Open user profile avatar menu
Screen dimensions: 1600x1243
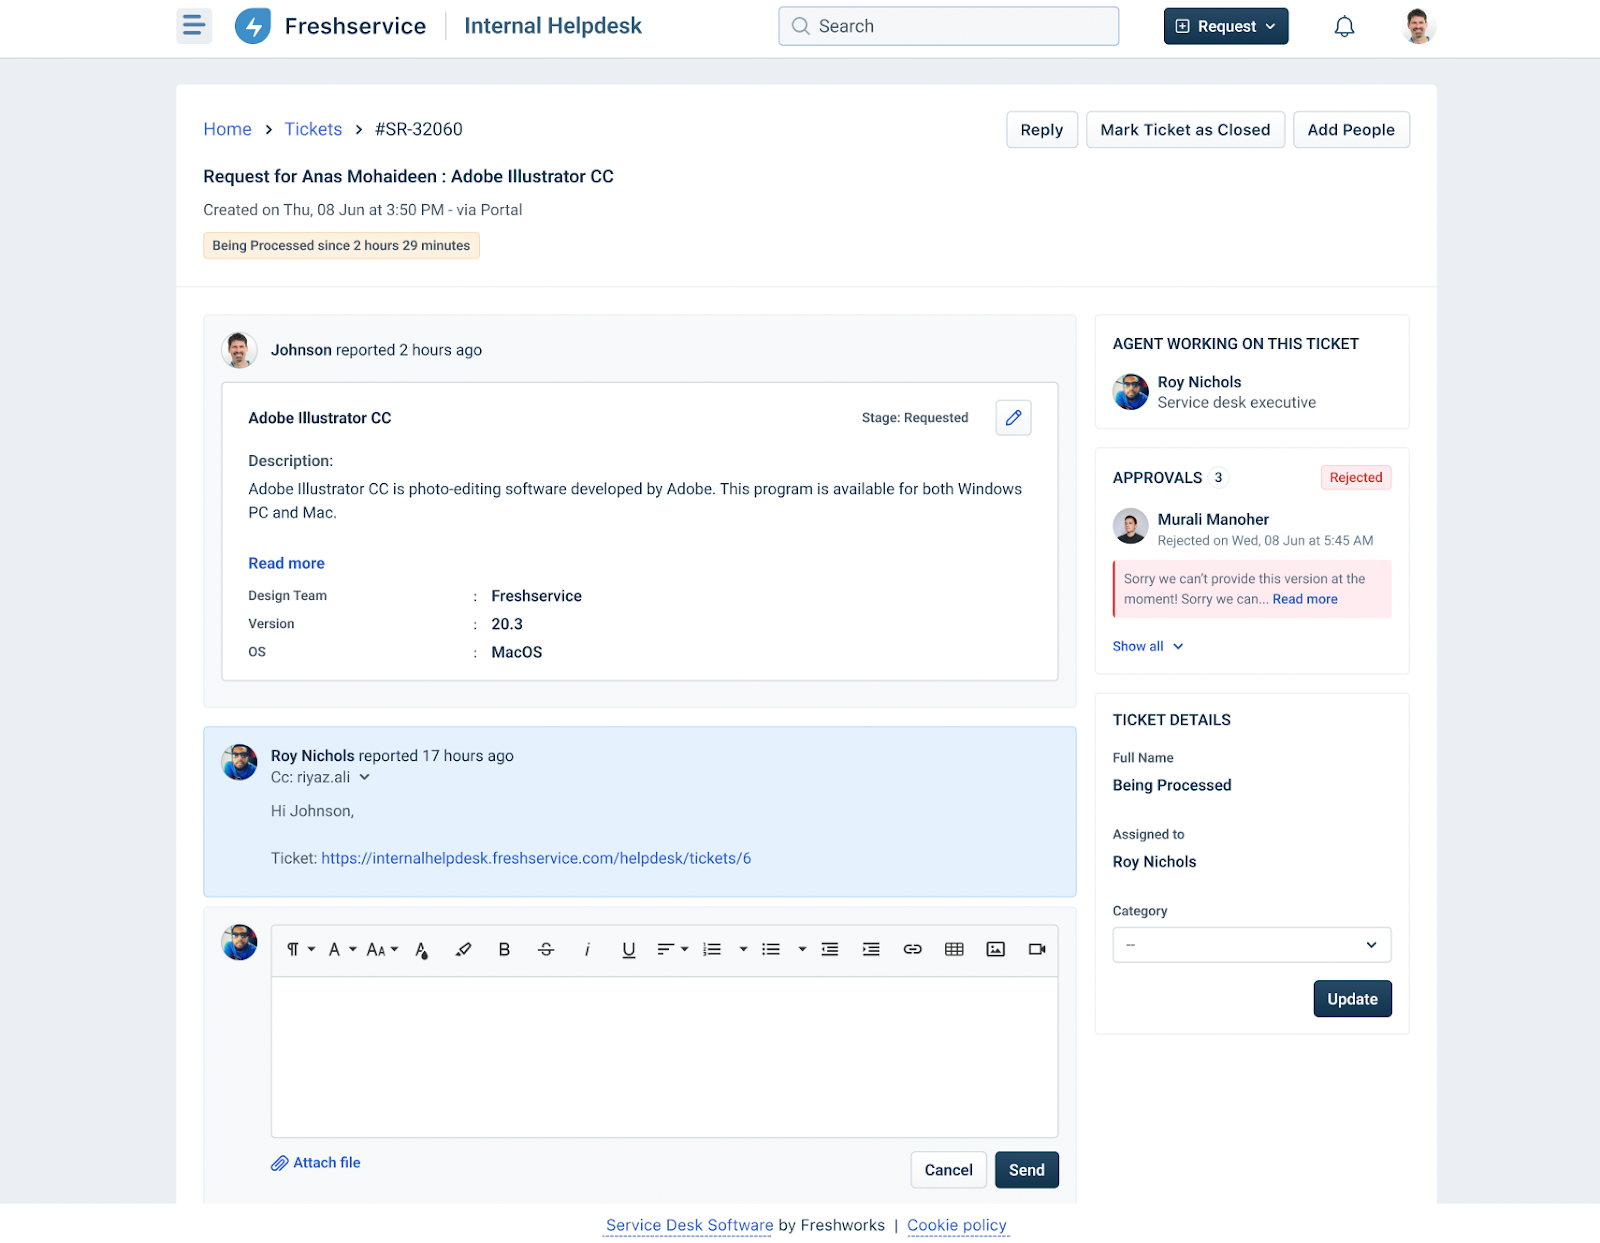pyautogui.click(x=1417, y=26)
